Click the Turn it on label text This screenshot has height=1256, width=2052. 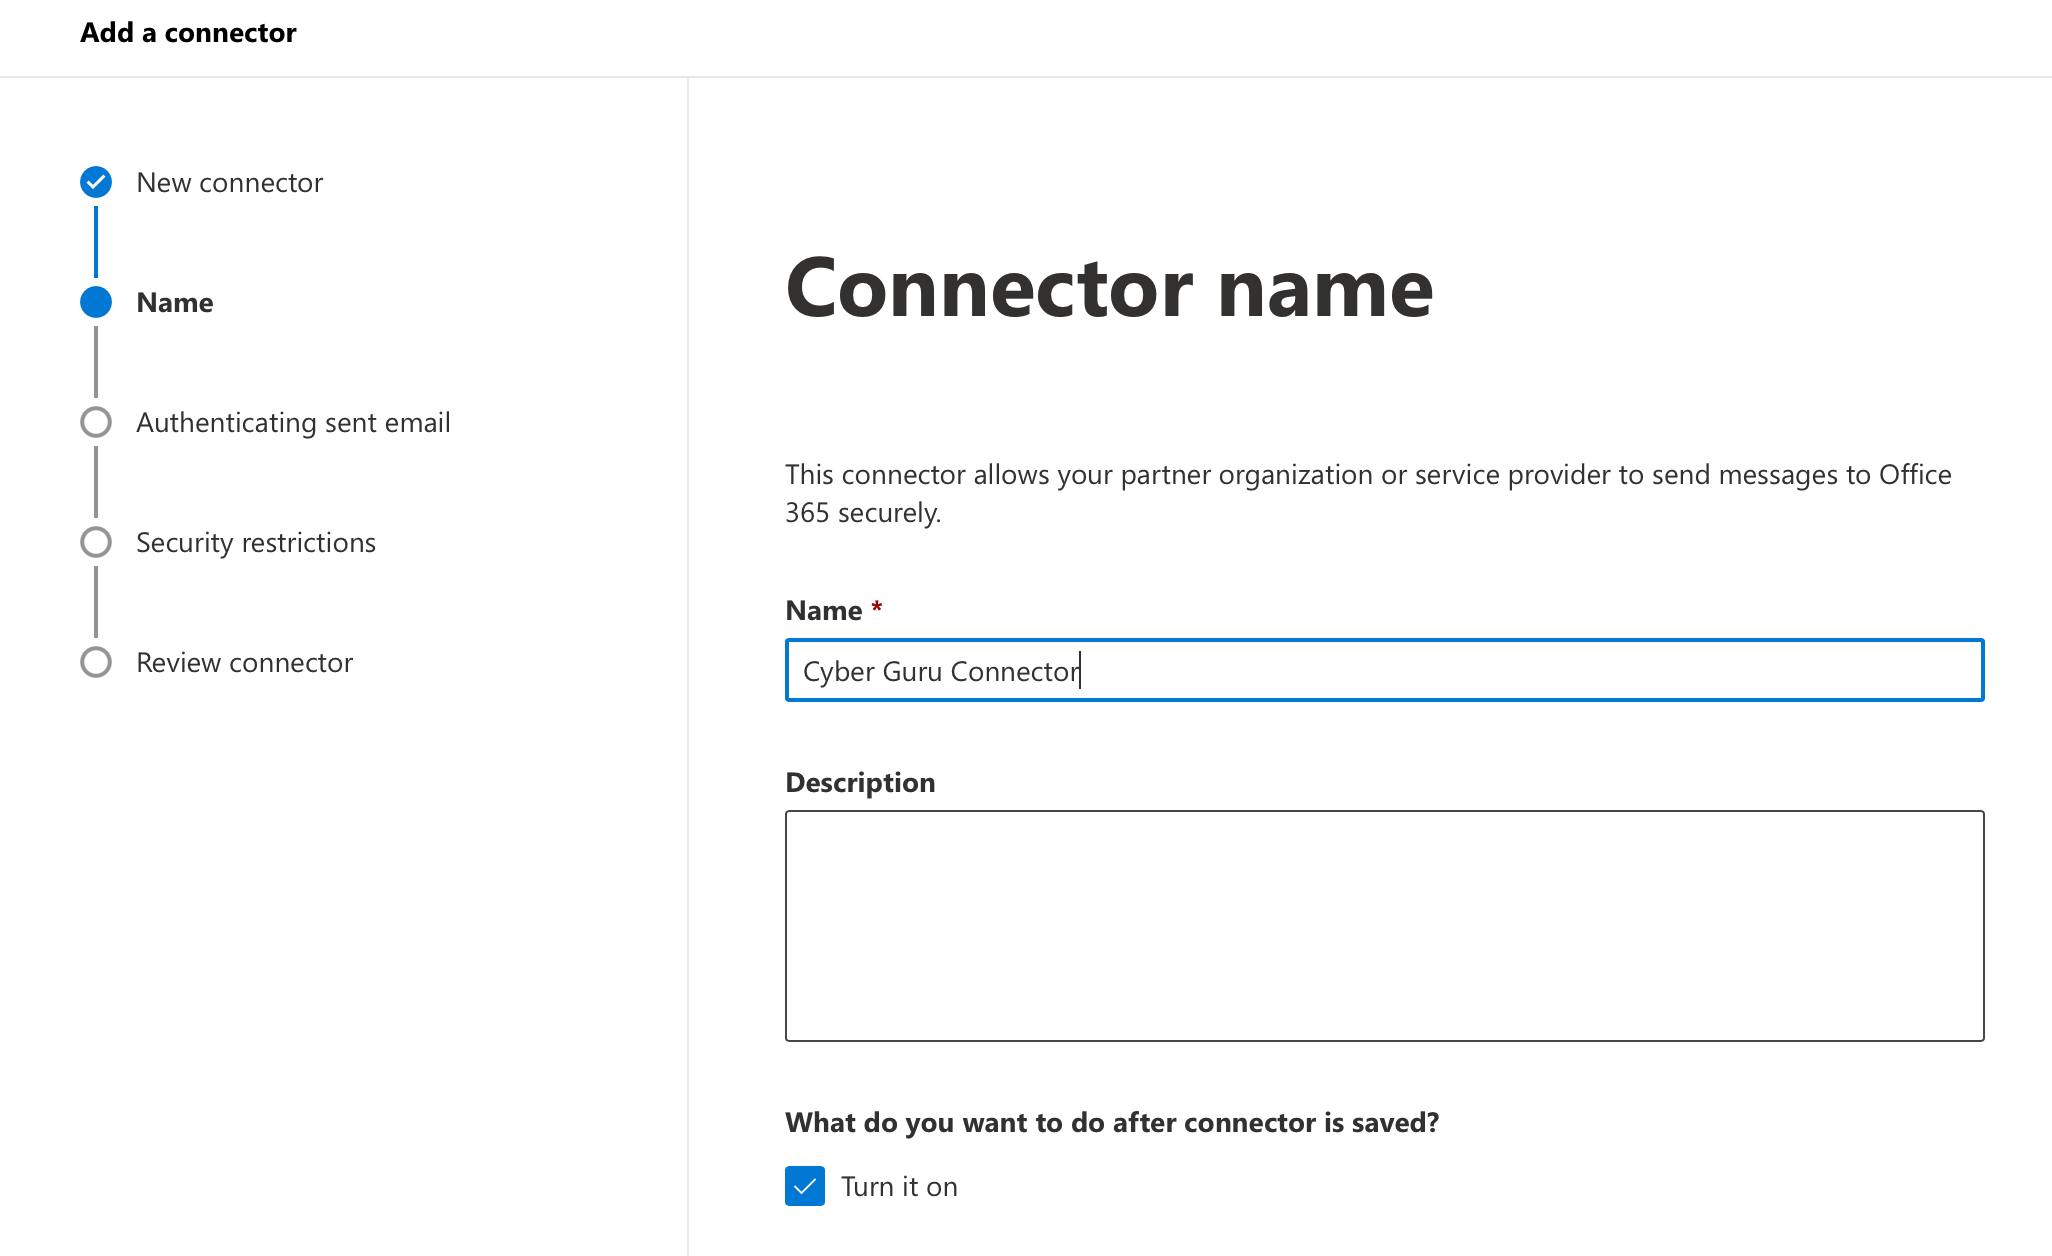point(899,1187)
